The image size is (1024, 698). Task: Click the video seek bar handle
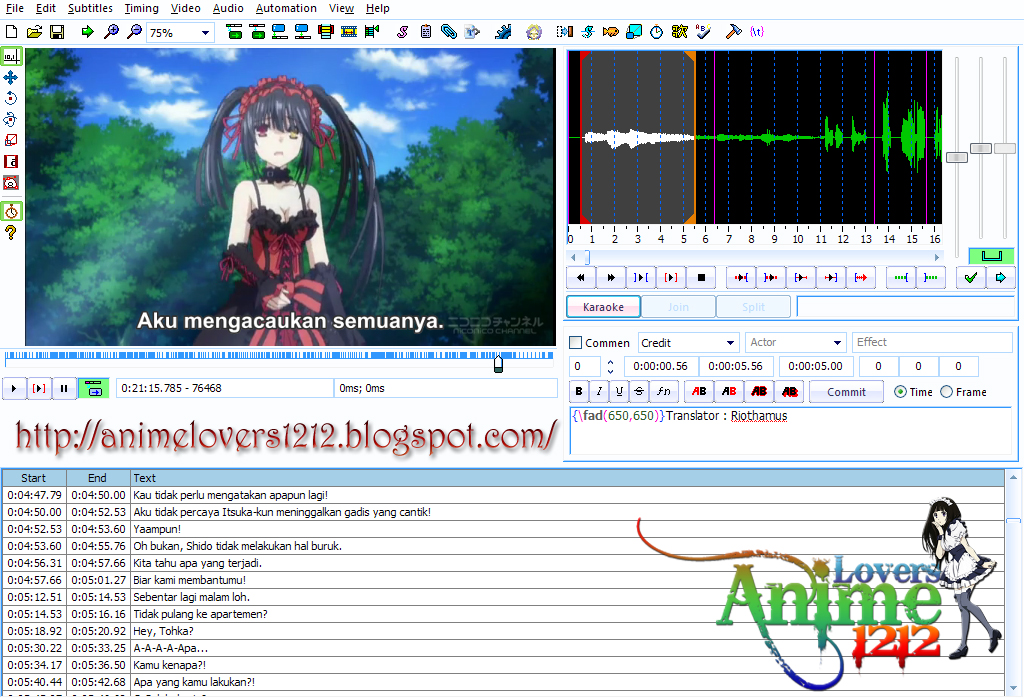pos(498,363)
